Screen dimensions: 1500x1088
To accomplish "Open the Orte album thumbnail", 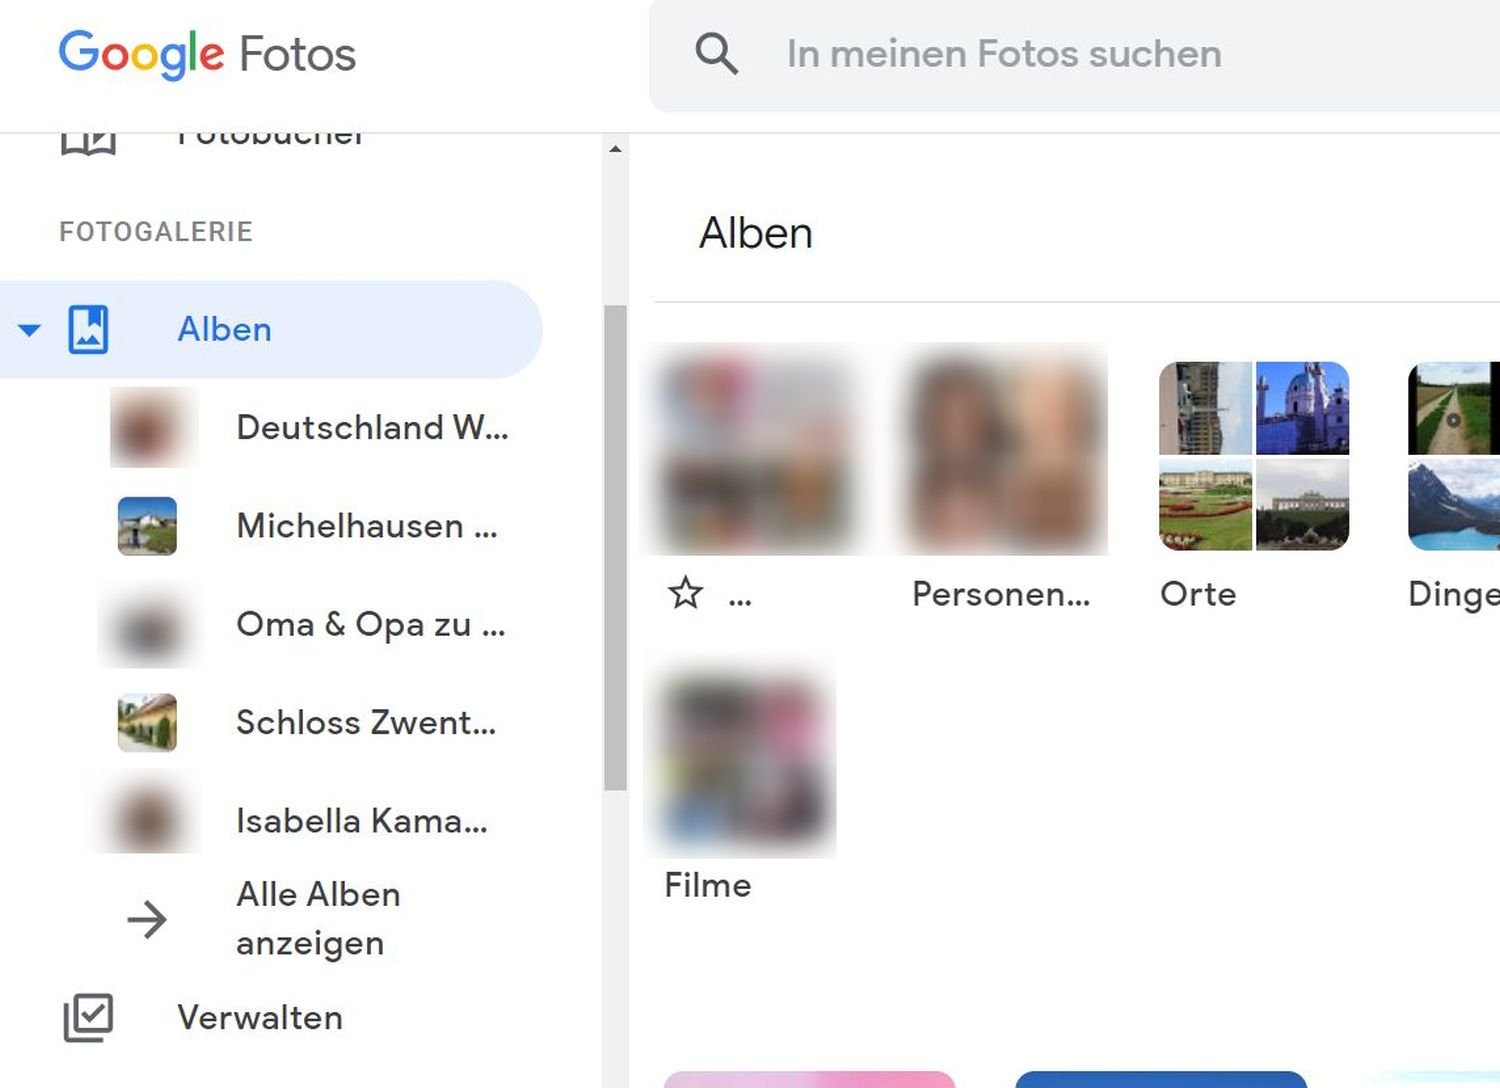I will [x=1254, y=456].
